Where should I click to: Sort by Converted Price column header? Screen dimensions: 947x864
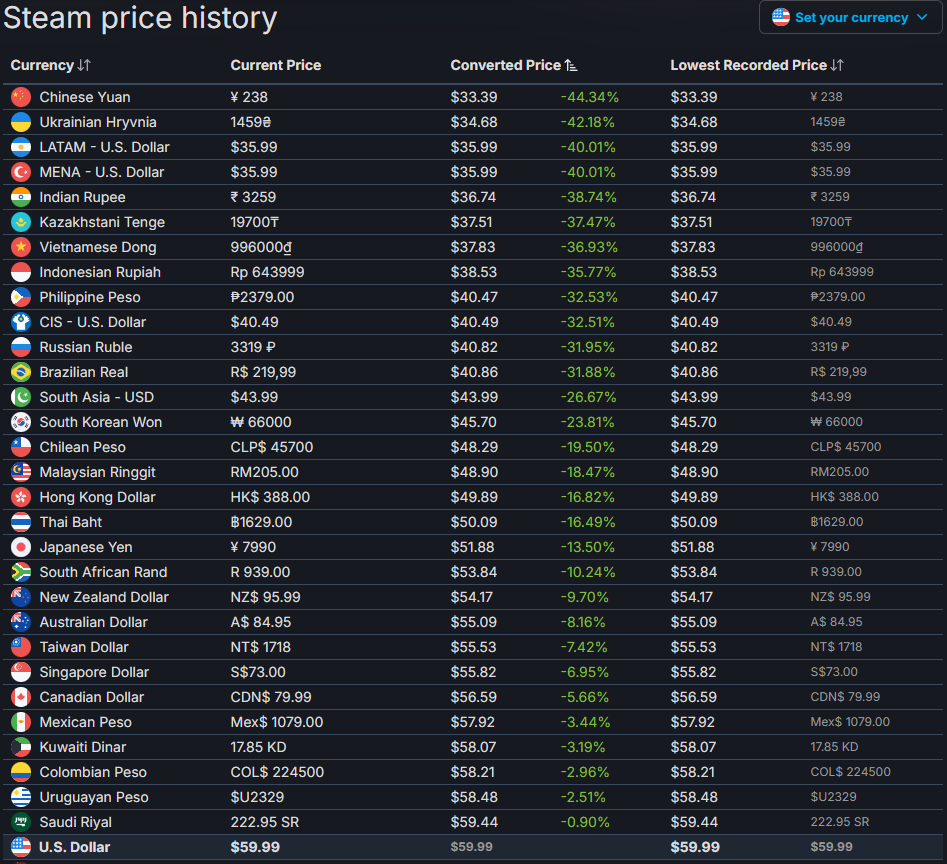pos(513,65)
